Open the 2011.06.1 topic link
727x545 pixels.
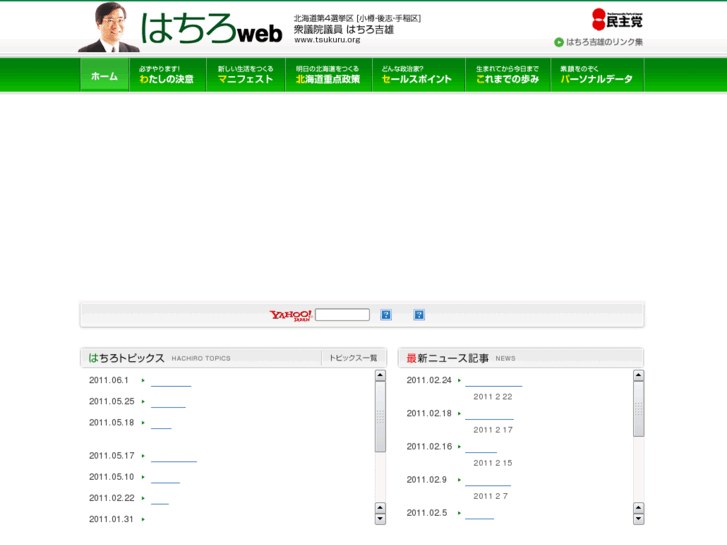click(x=171, y=381)
